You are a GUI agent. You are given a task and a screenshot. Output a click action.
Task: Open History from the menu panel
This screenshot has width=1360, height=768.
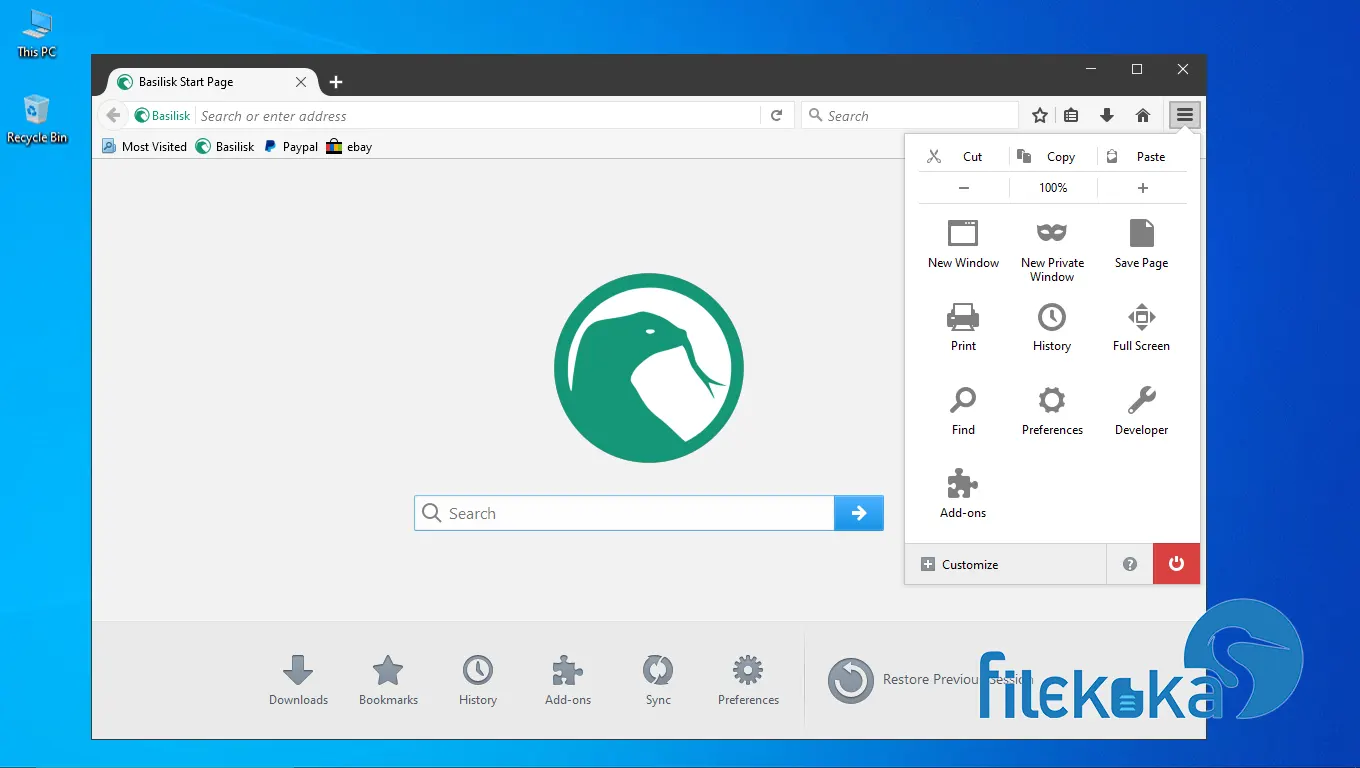(x=1052, y=327)
